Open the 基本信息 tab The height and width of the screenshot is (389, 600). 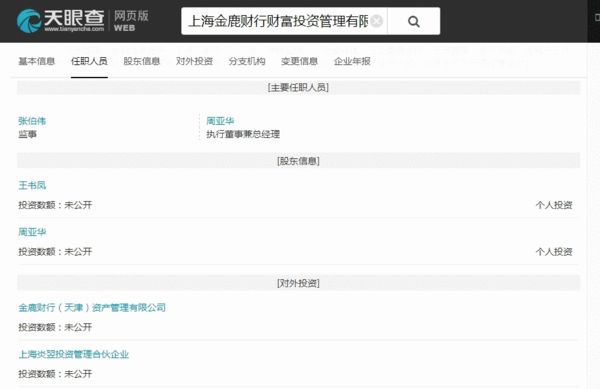pyautogui.click(x=37, y=61)
